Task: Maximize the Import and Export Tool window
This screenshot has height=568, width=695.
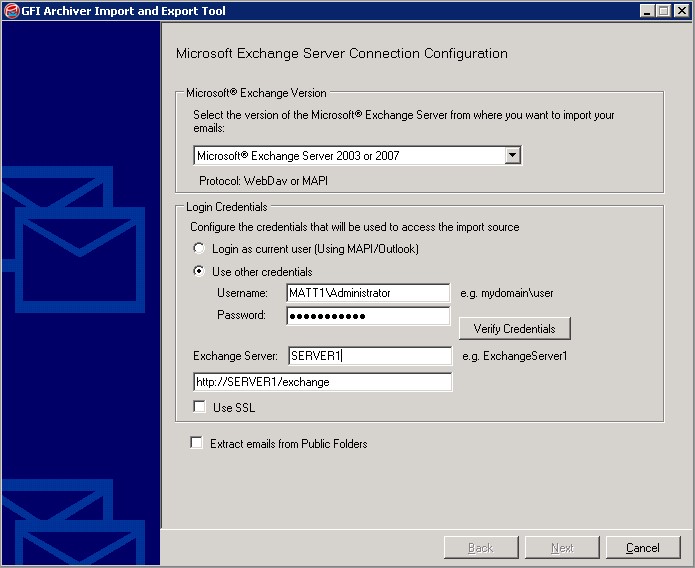Action: tap(664, 11)
